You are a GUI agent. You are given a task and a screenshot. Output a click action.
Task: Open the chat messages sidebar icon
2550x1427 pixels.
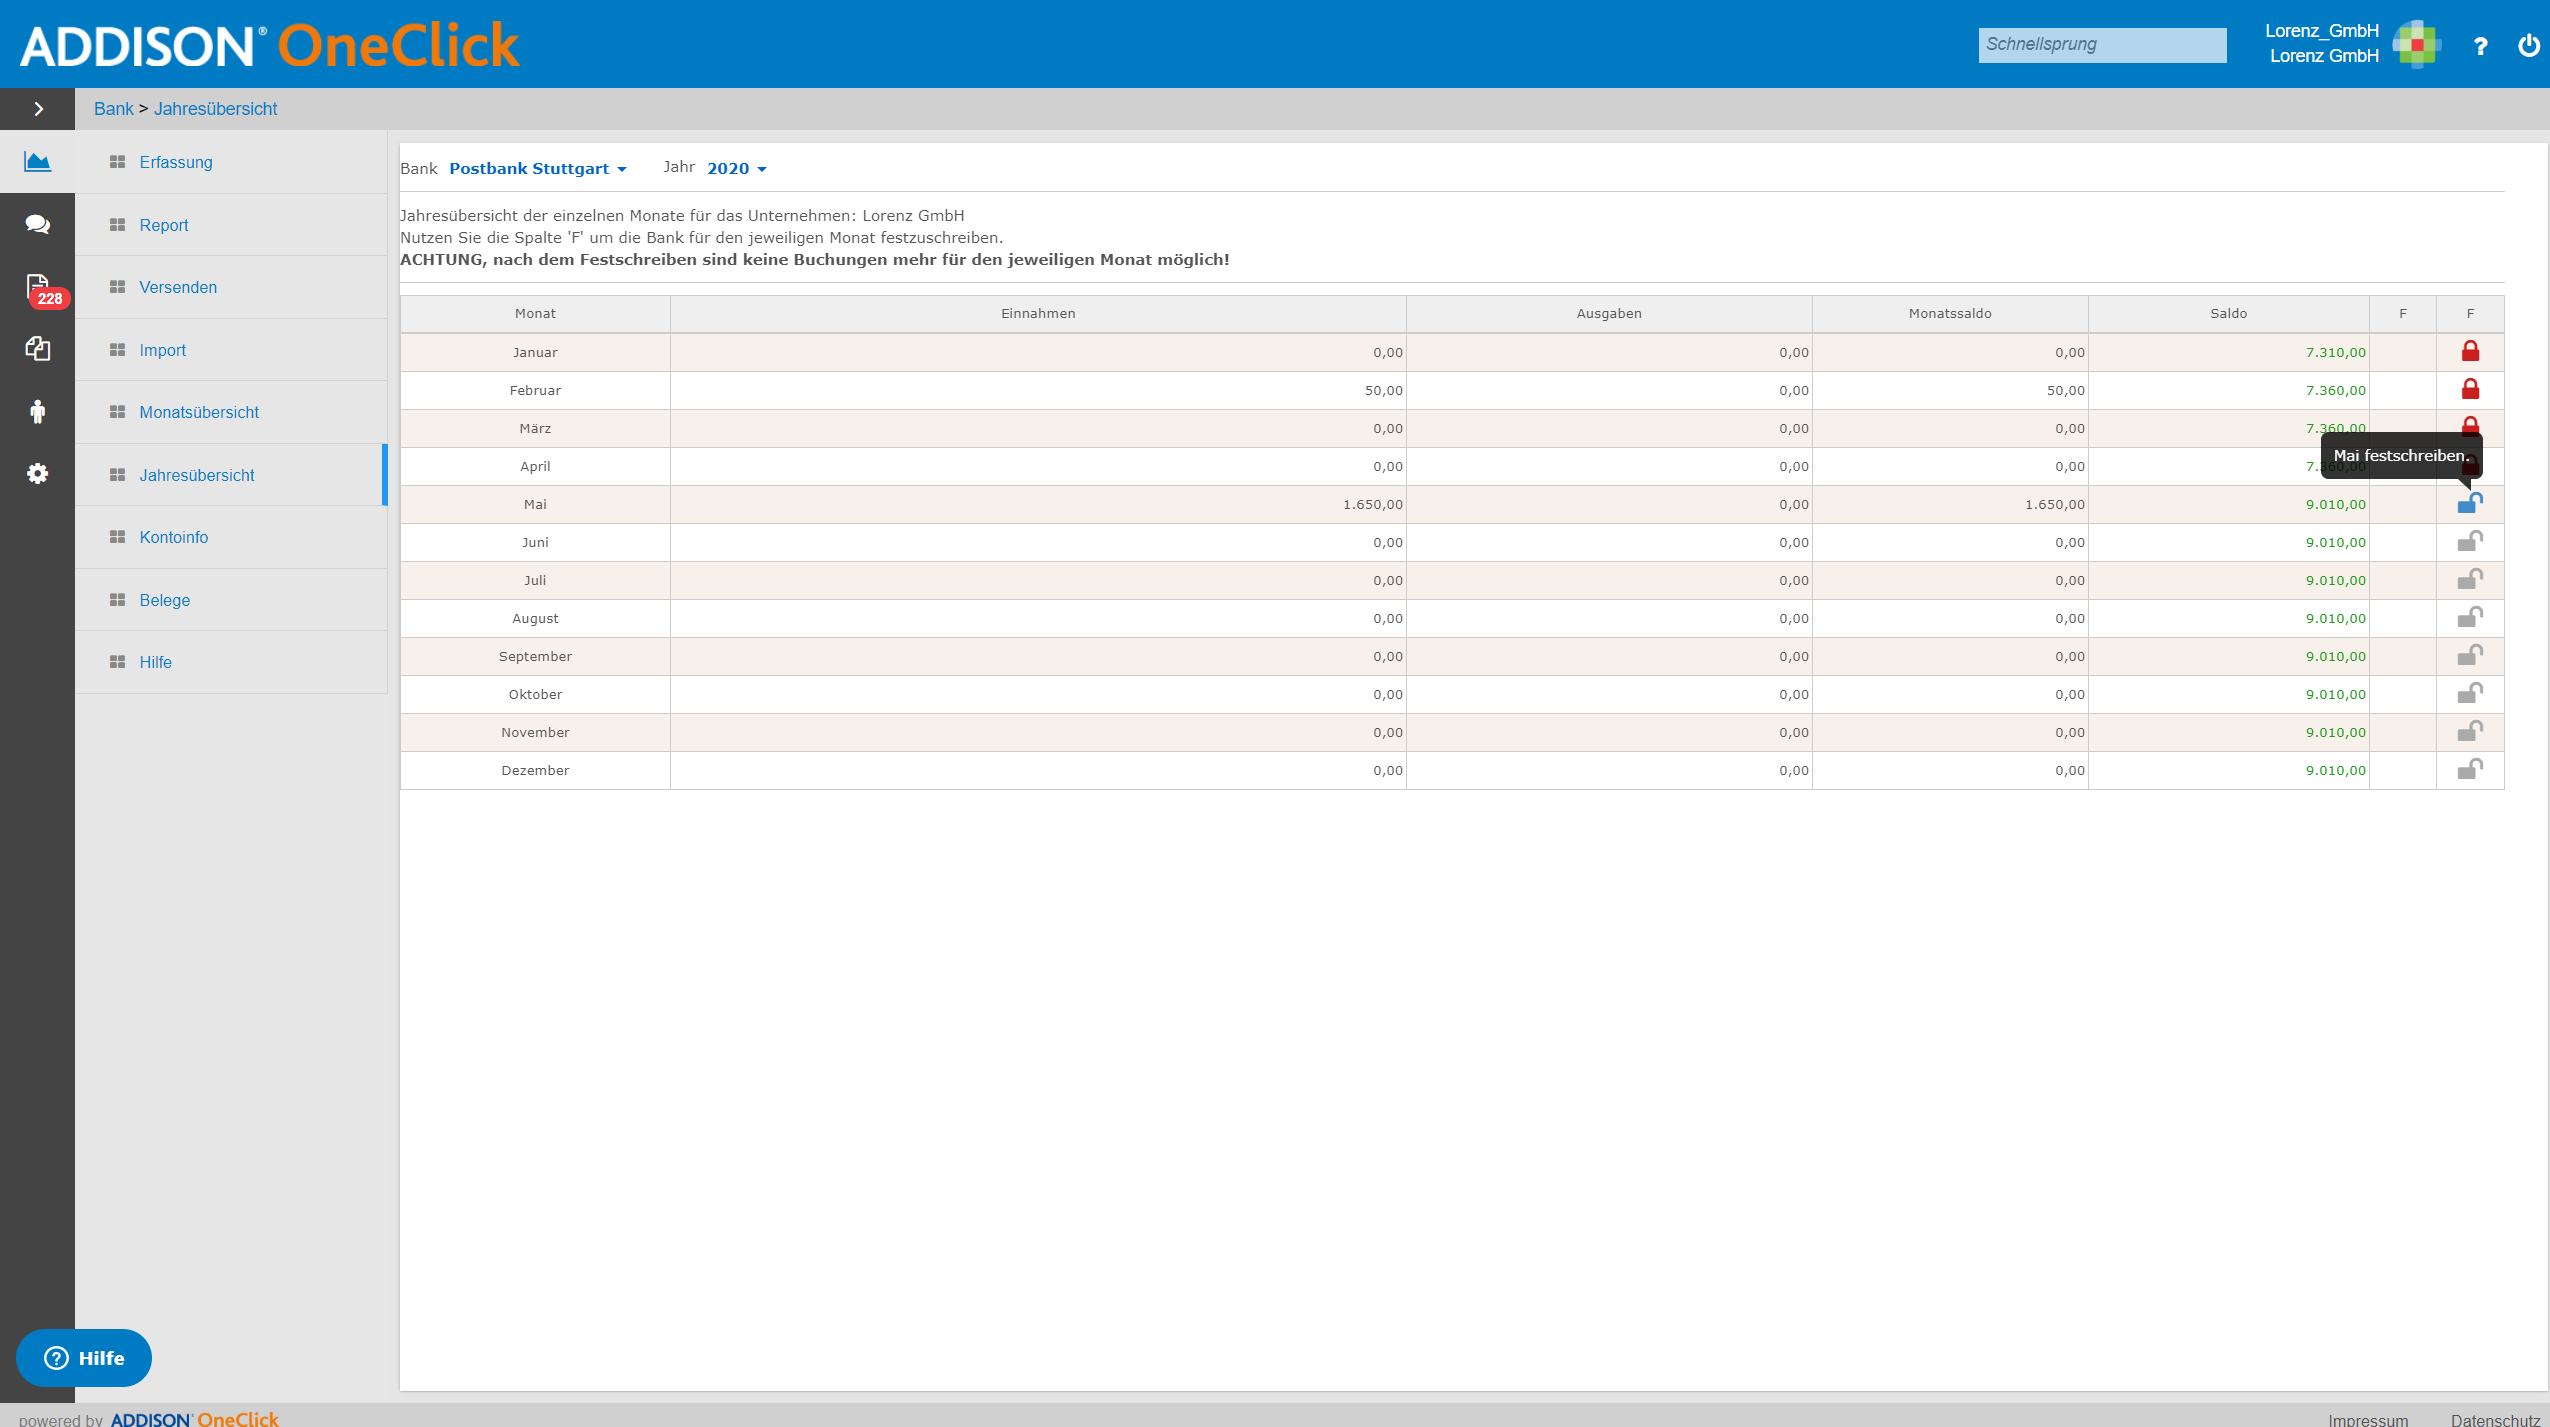tap(37, 224)
